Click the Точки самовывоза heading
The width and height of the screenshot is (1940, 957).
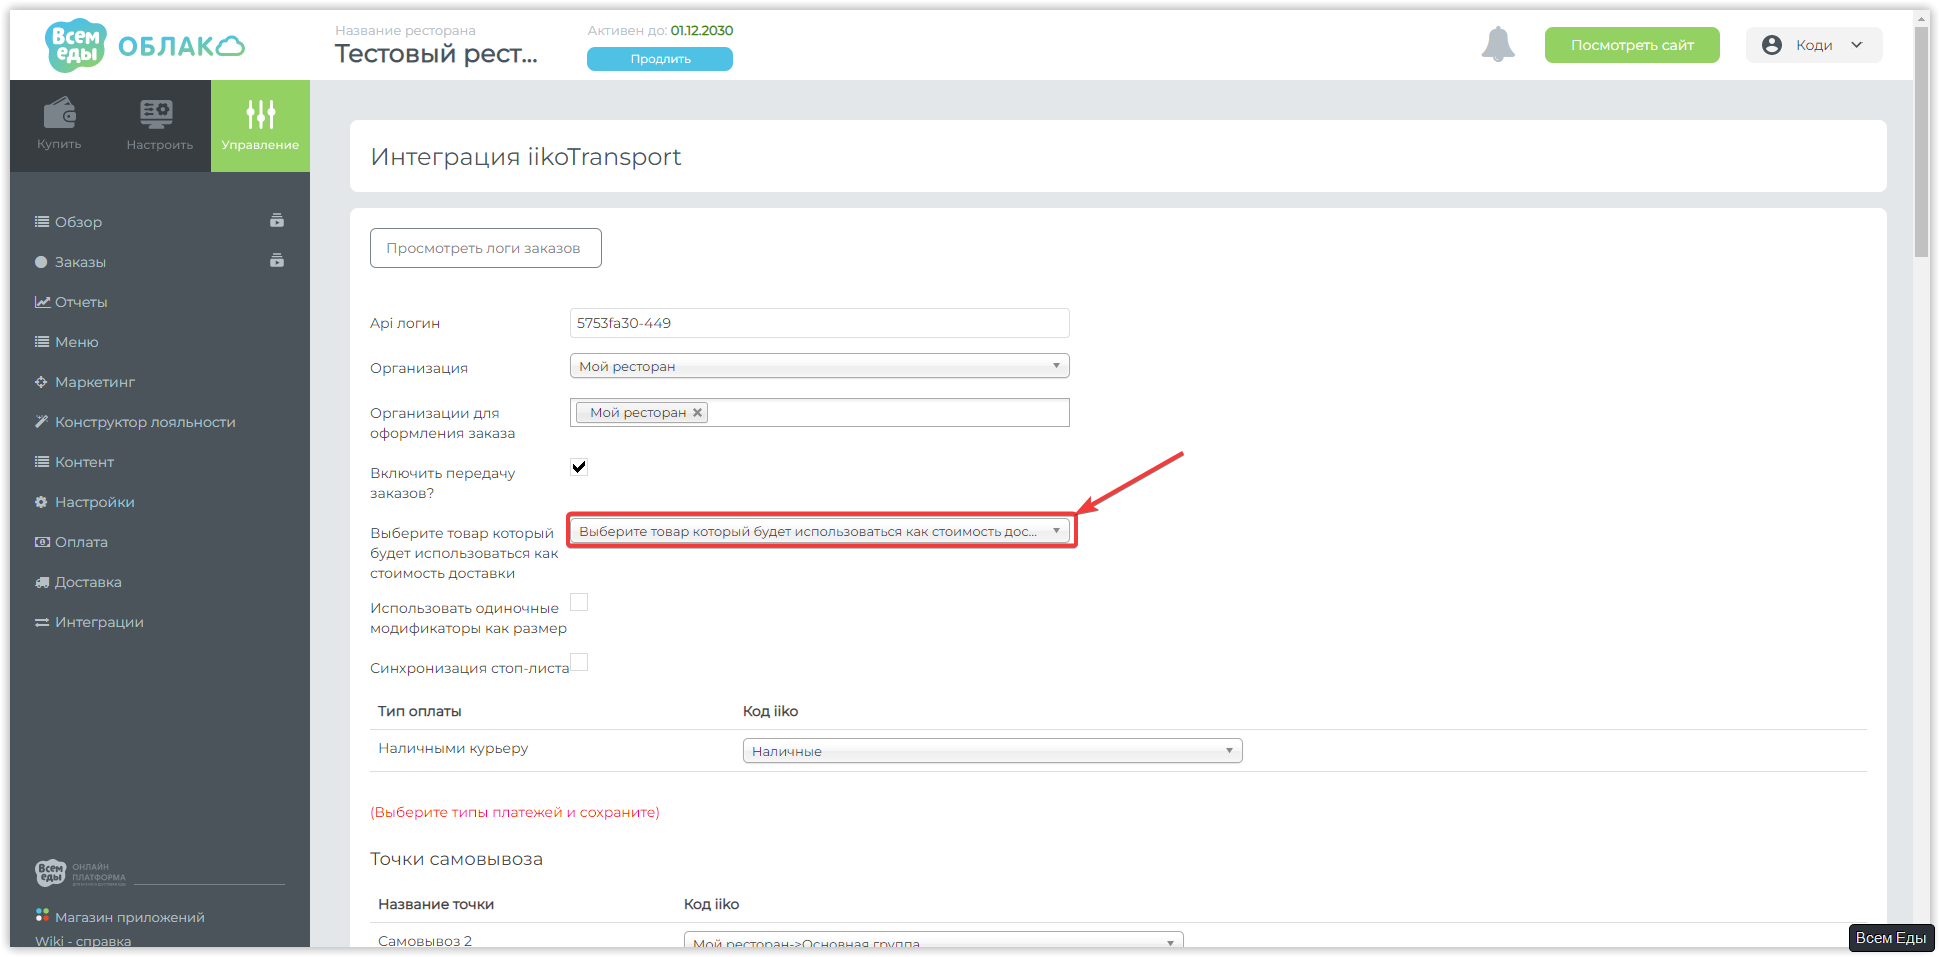pyautogui.click(x=457, y=859)
